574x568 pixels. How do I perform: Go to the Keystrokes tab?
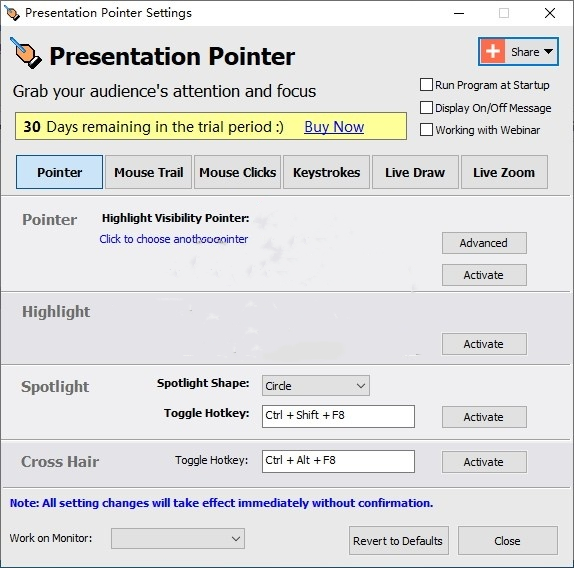[326, 172]
